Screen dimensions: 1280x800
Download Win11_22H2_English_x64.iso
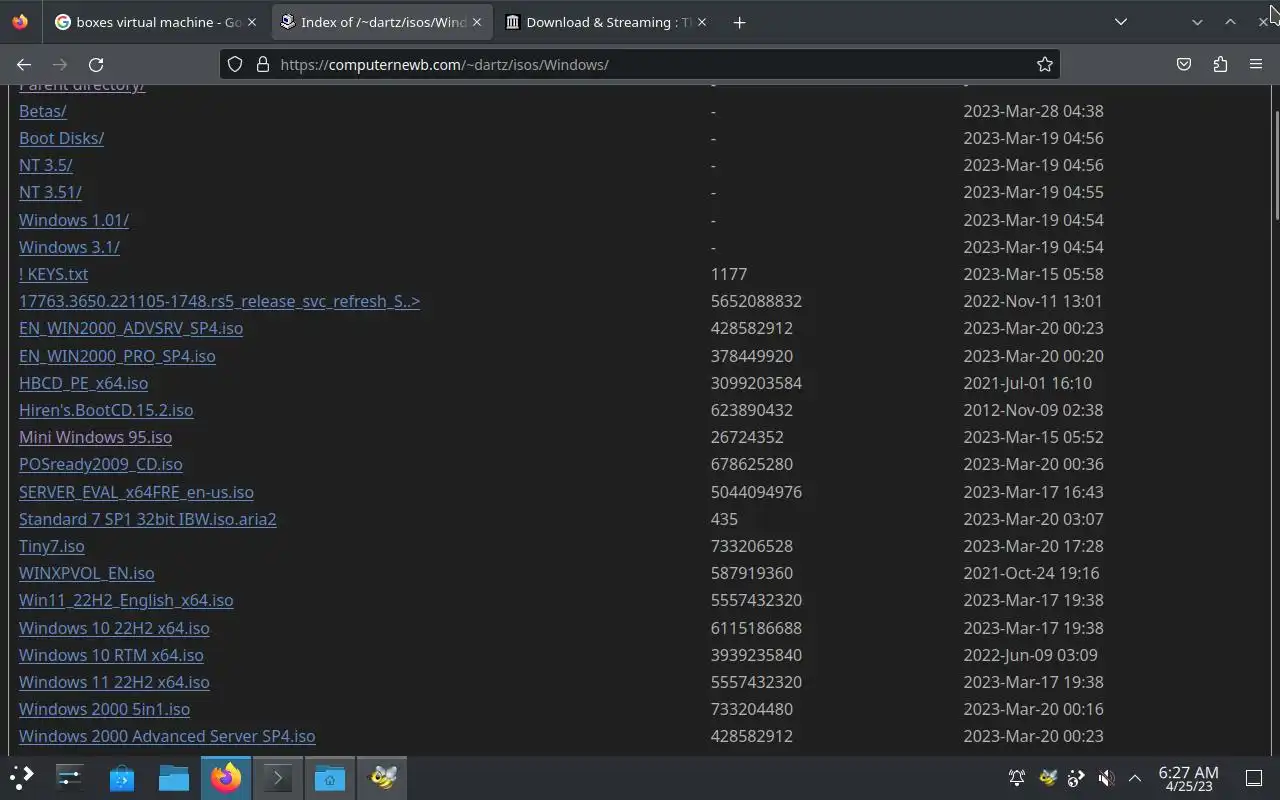(126, 600)
